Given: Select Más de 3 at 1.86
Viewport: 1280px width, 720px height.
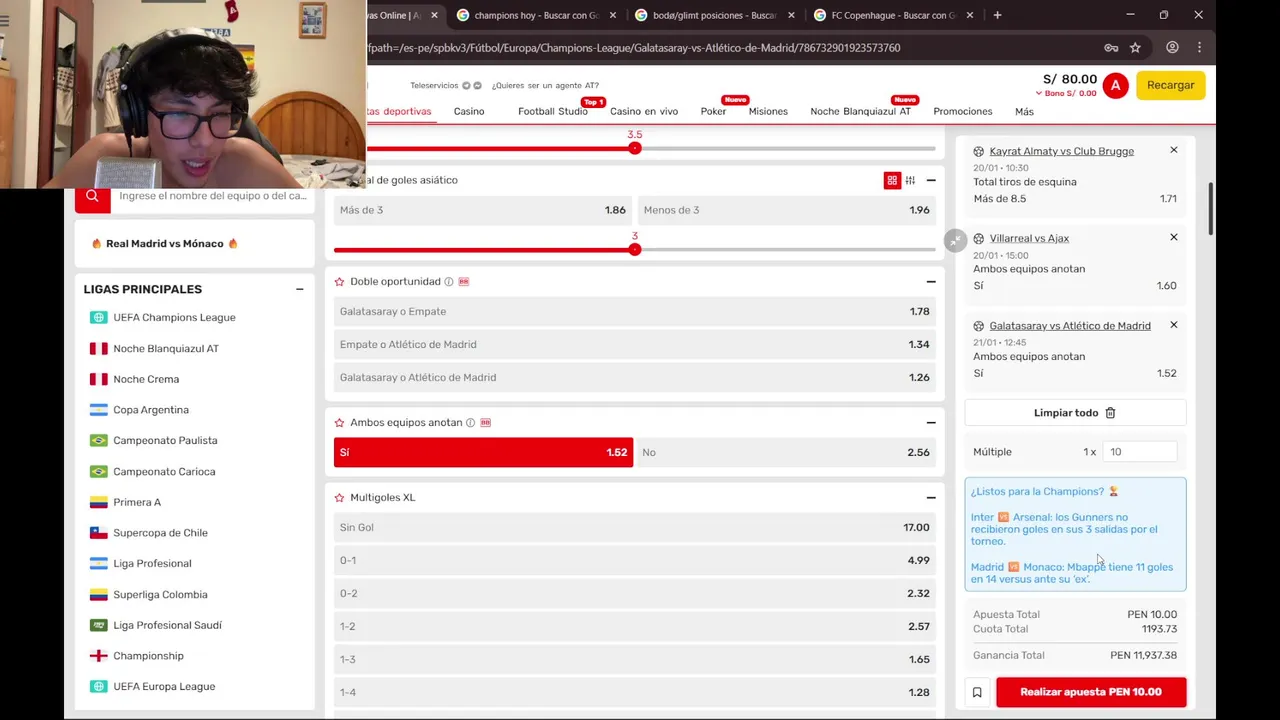Looking at the screenshot, I should (x=483, y=210).
